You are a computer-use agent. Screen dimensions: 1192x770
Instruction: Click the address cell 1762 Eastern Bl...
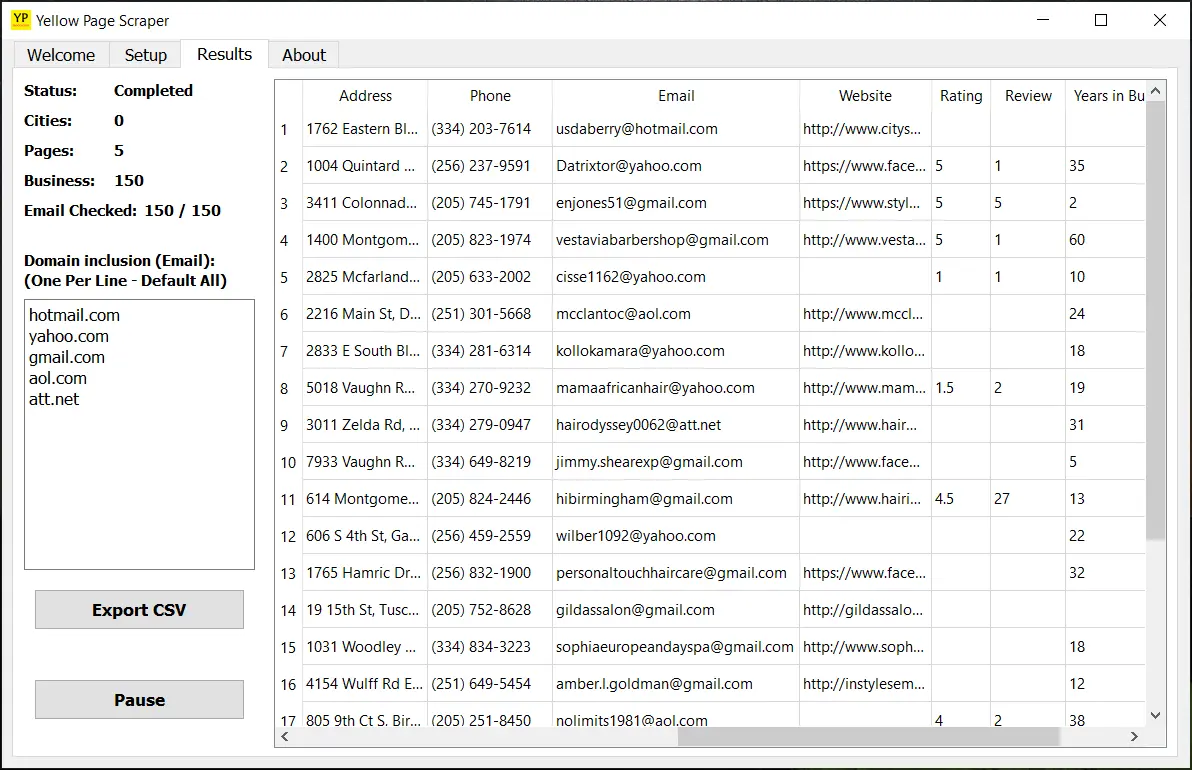[x=365, y=129]
